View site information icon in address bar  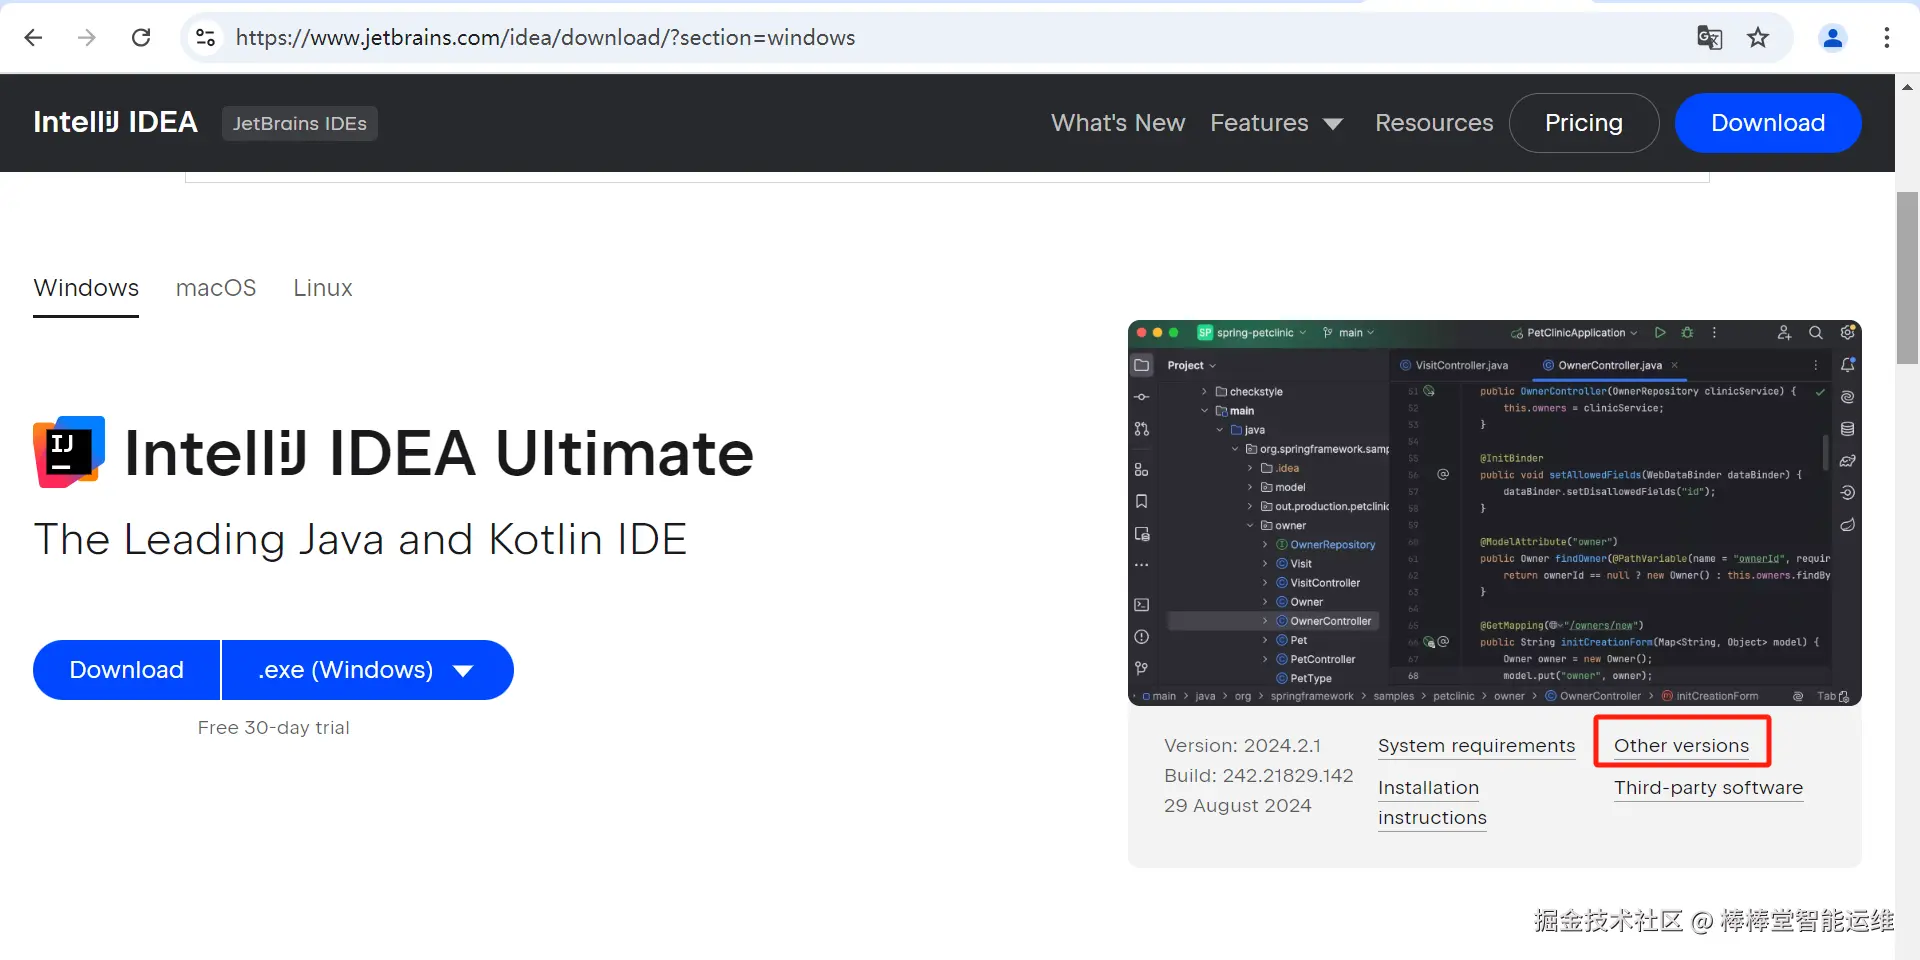coord(205,38)
